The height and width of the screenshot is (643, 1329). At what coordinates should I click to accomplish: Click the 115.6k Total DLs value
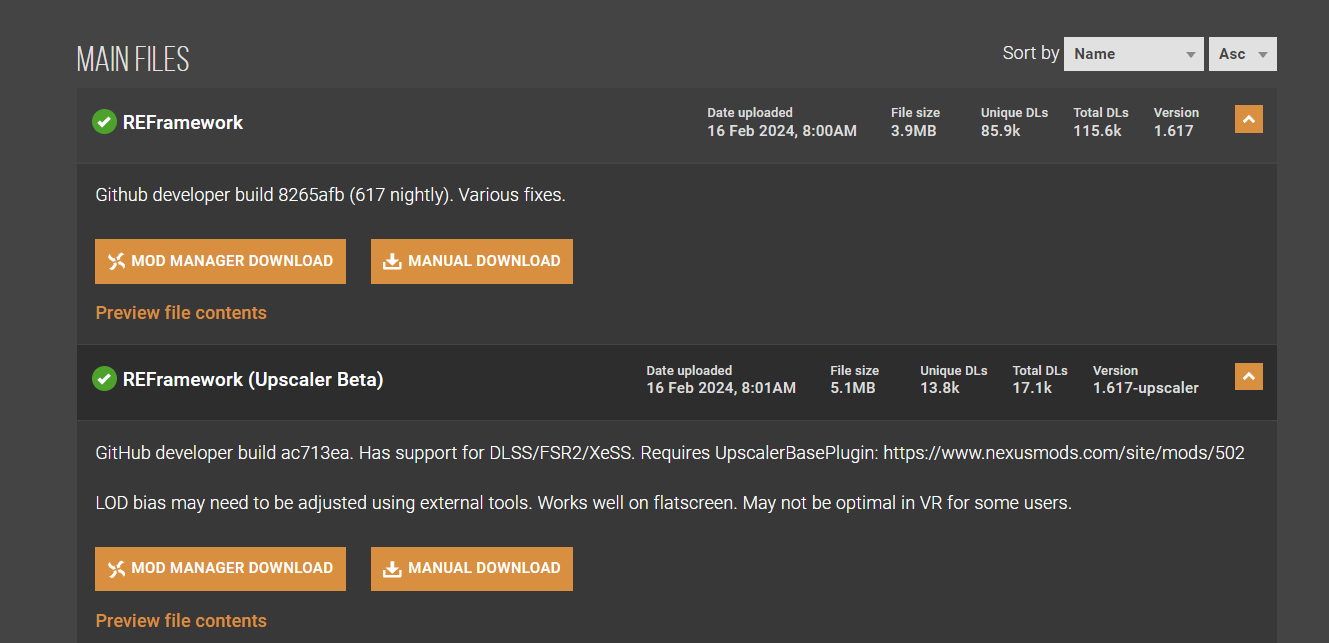click(x=1097, y=131)
